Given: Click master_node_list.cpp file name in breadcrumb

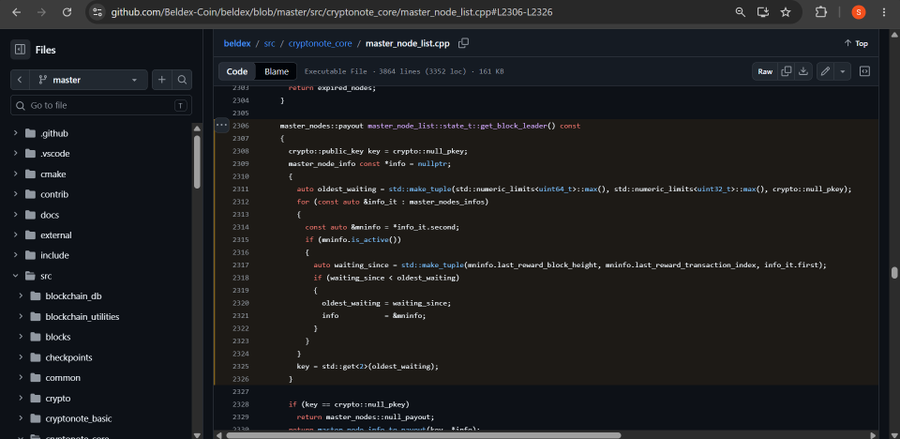Looking at the screenshot, I should click(408, 43).
